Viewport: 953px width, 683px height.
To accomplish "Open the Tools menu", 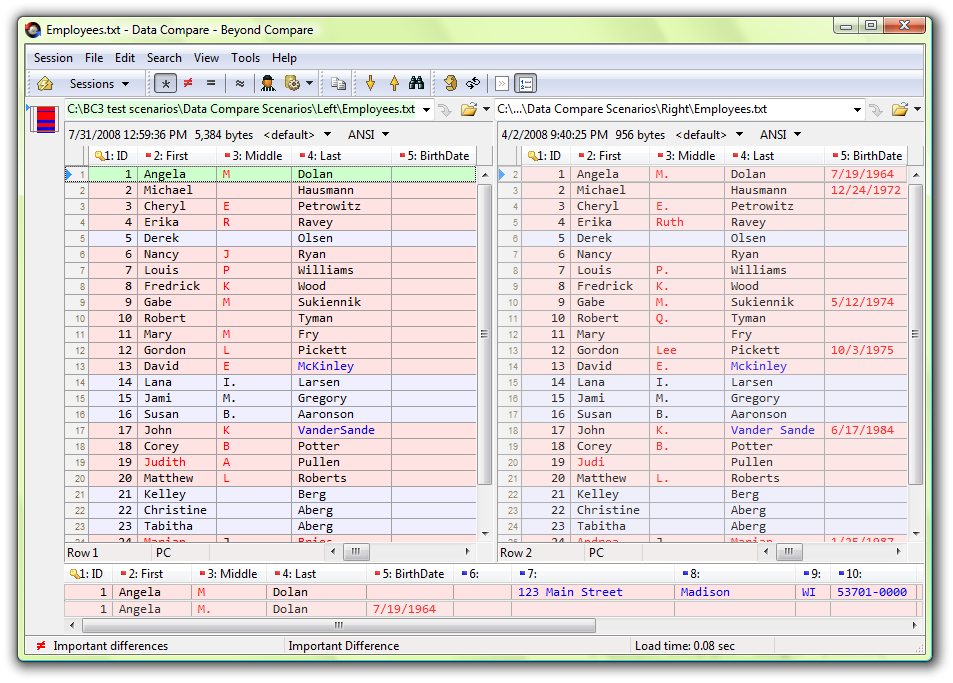I will tap(245, 58).
